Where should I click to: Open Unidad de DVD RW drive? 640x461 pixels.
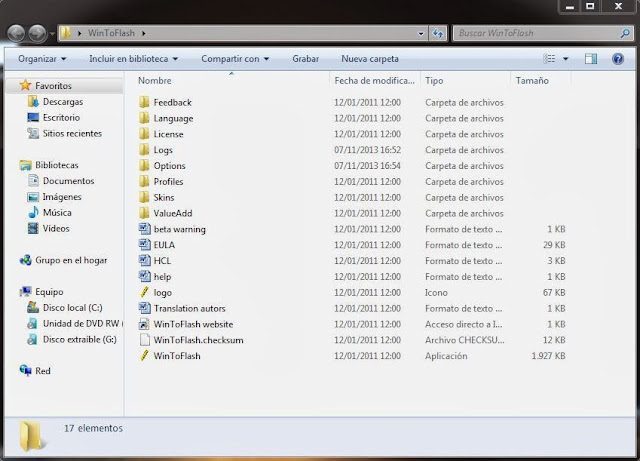tap(81, 323)
